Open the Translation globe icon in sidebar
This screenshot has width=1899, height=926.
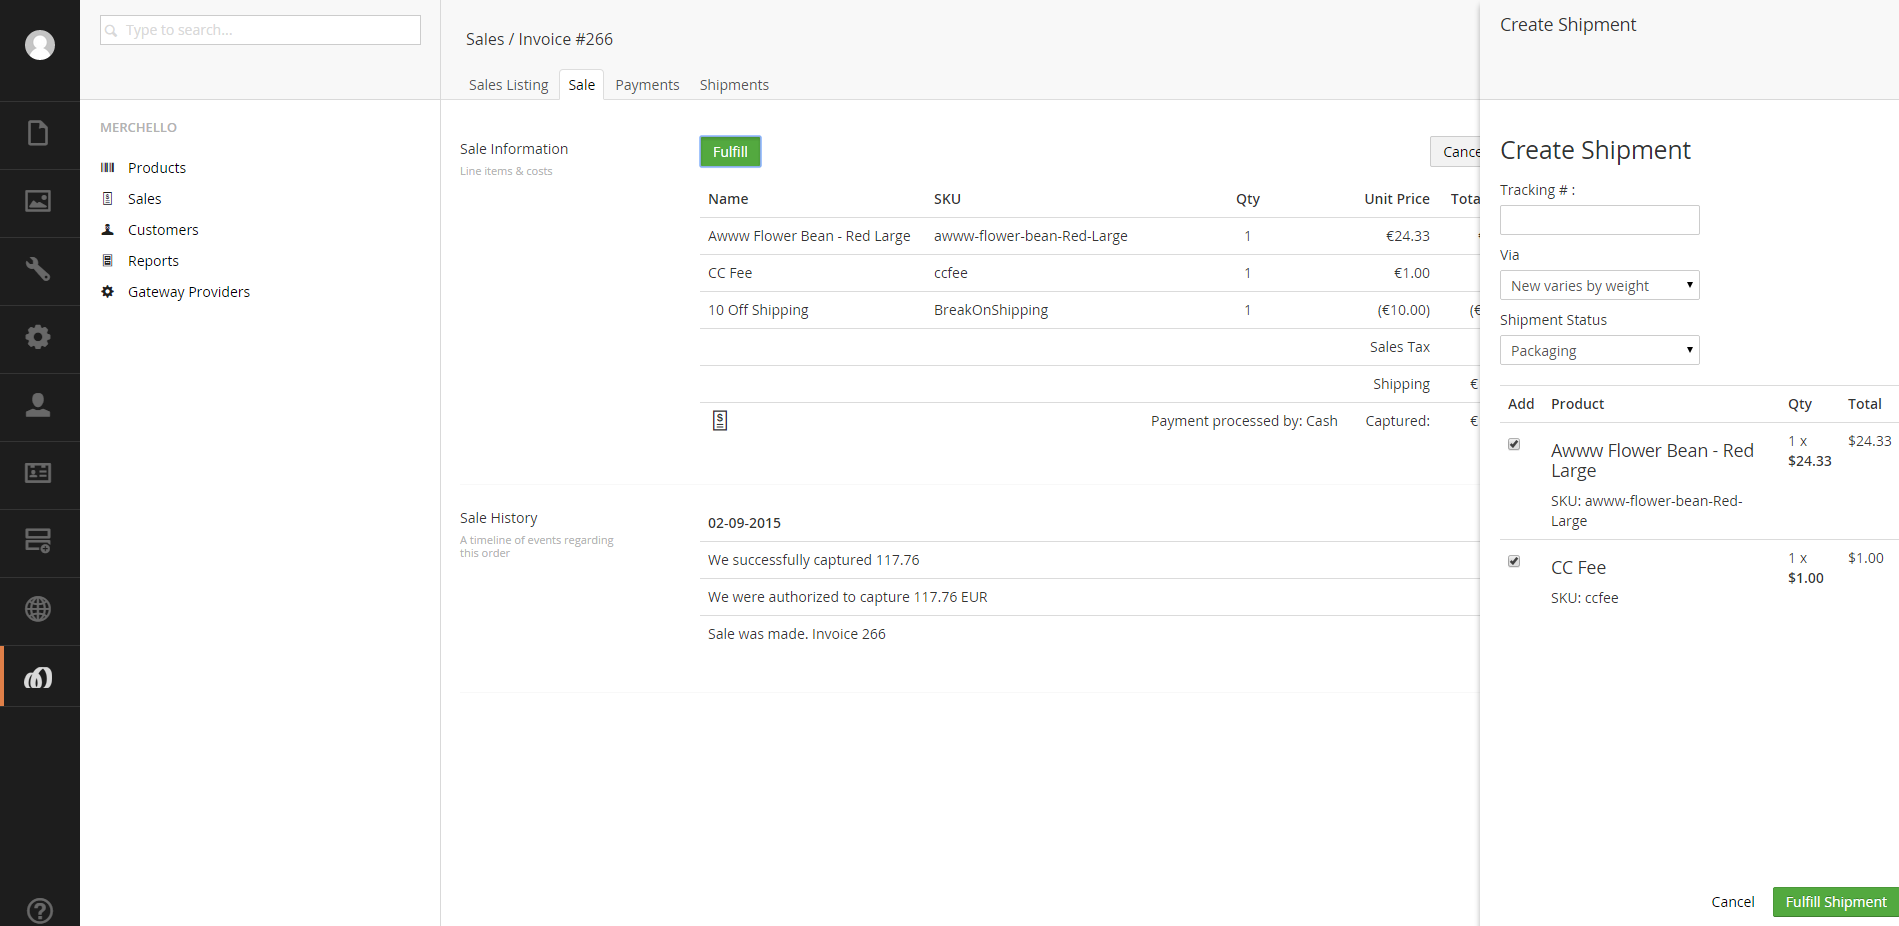coord(38,609)
